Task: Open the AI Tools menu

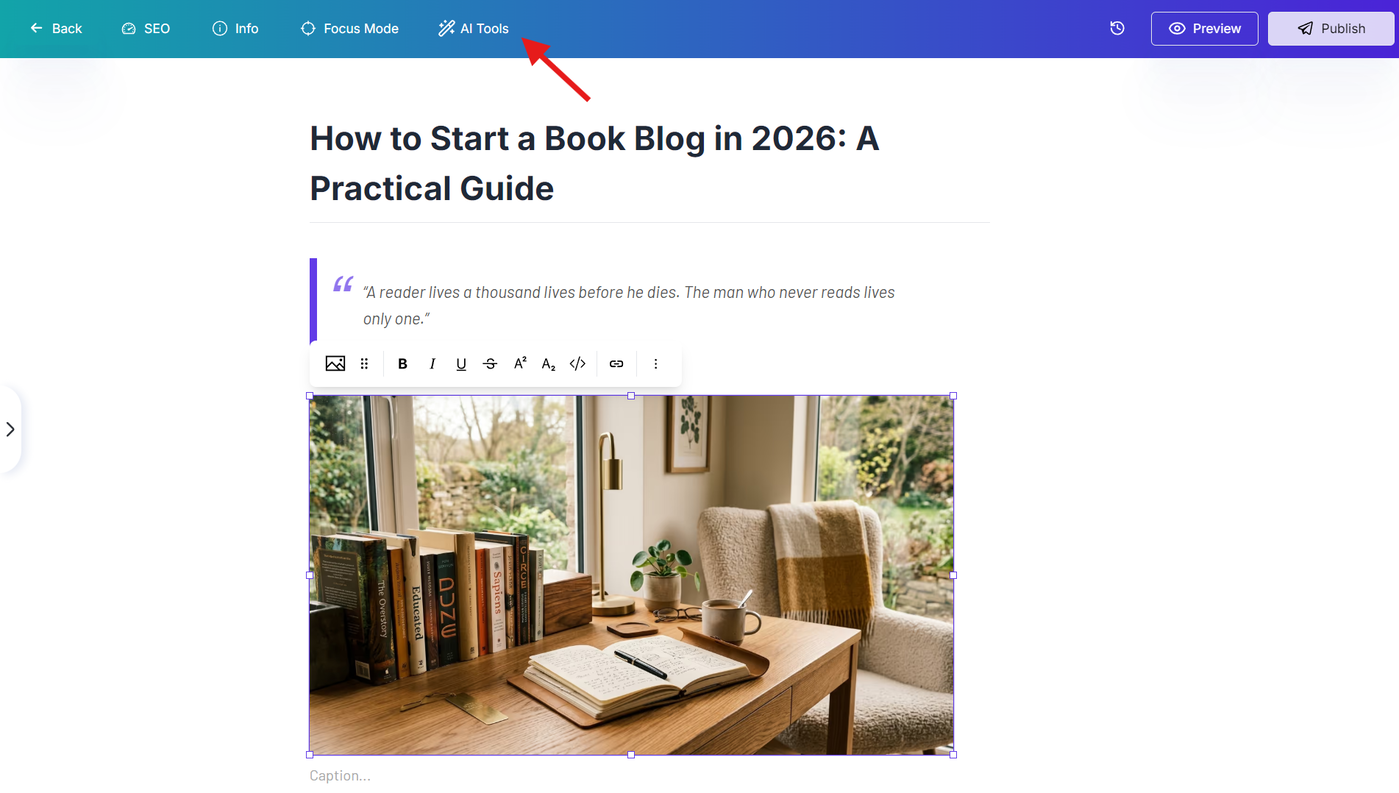Action: pyautogui.click(x=473, y=28)
